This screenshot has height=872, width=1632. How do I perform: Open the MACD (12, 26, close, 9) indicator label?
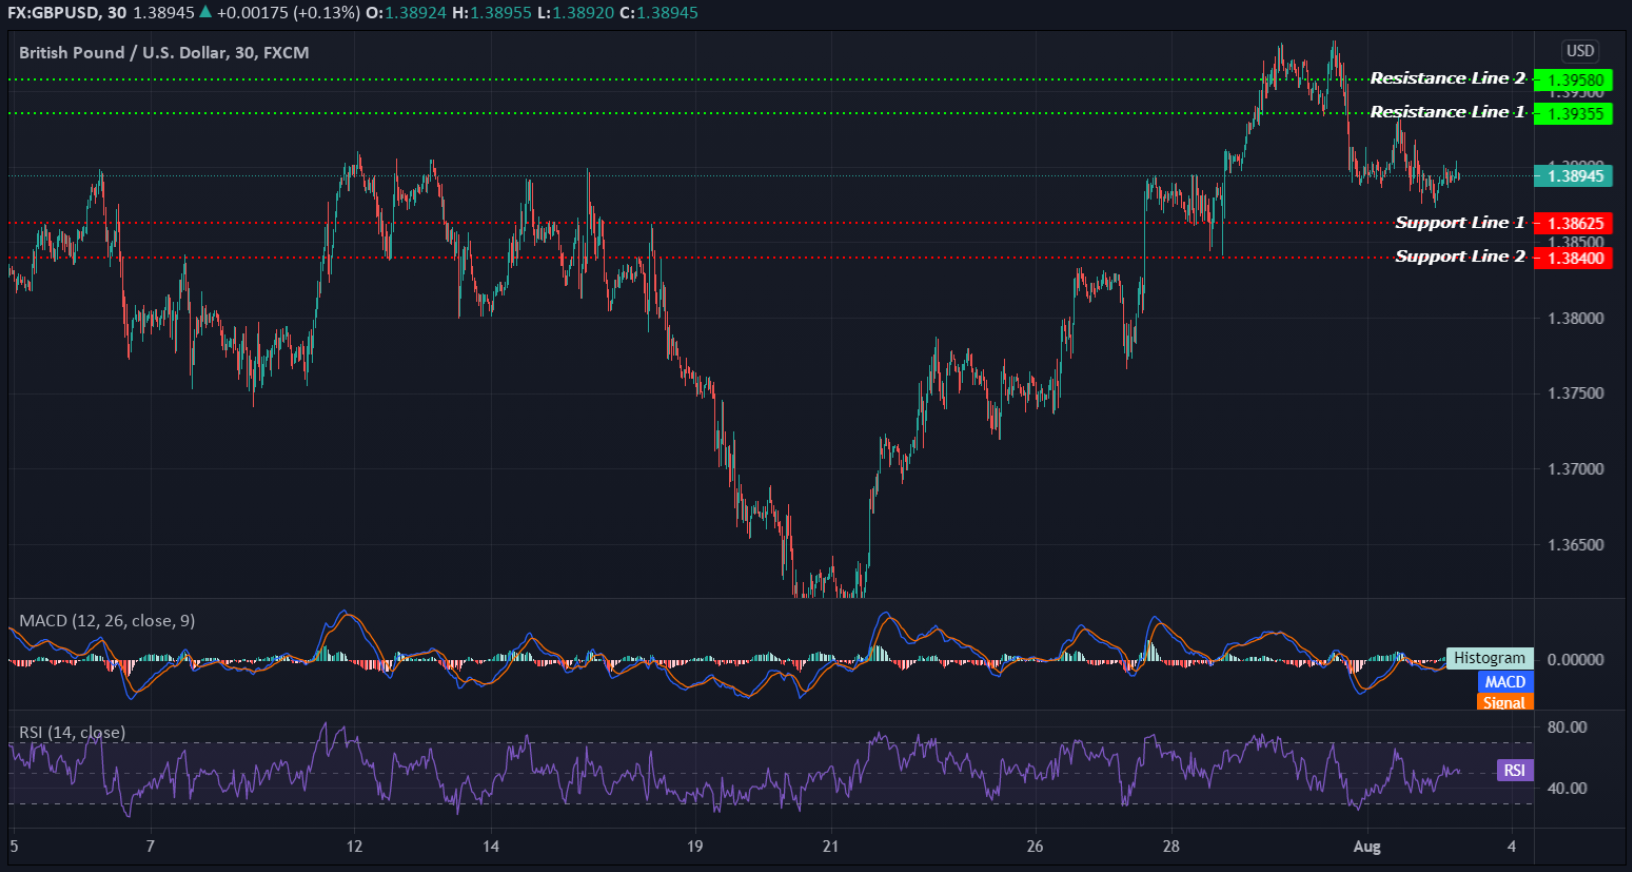[107, 621]
